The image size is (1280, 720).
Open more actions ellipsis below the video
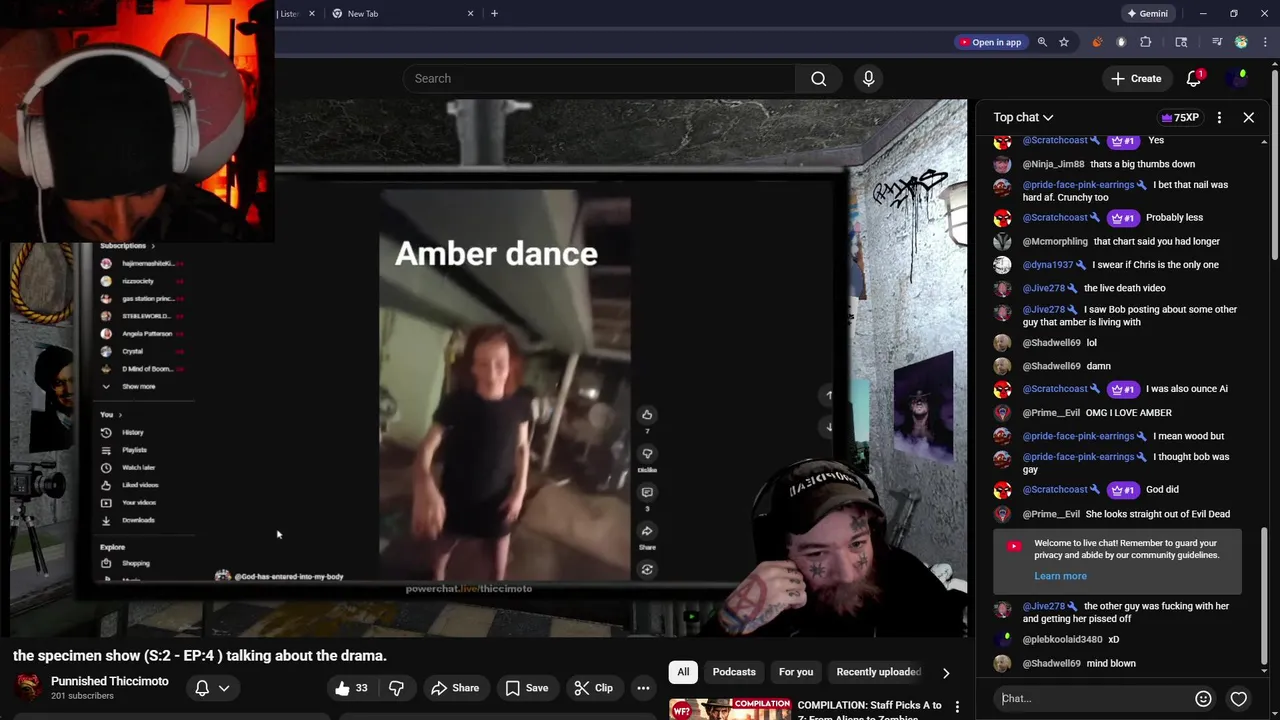point(643,688)
